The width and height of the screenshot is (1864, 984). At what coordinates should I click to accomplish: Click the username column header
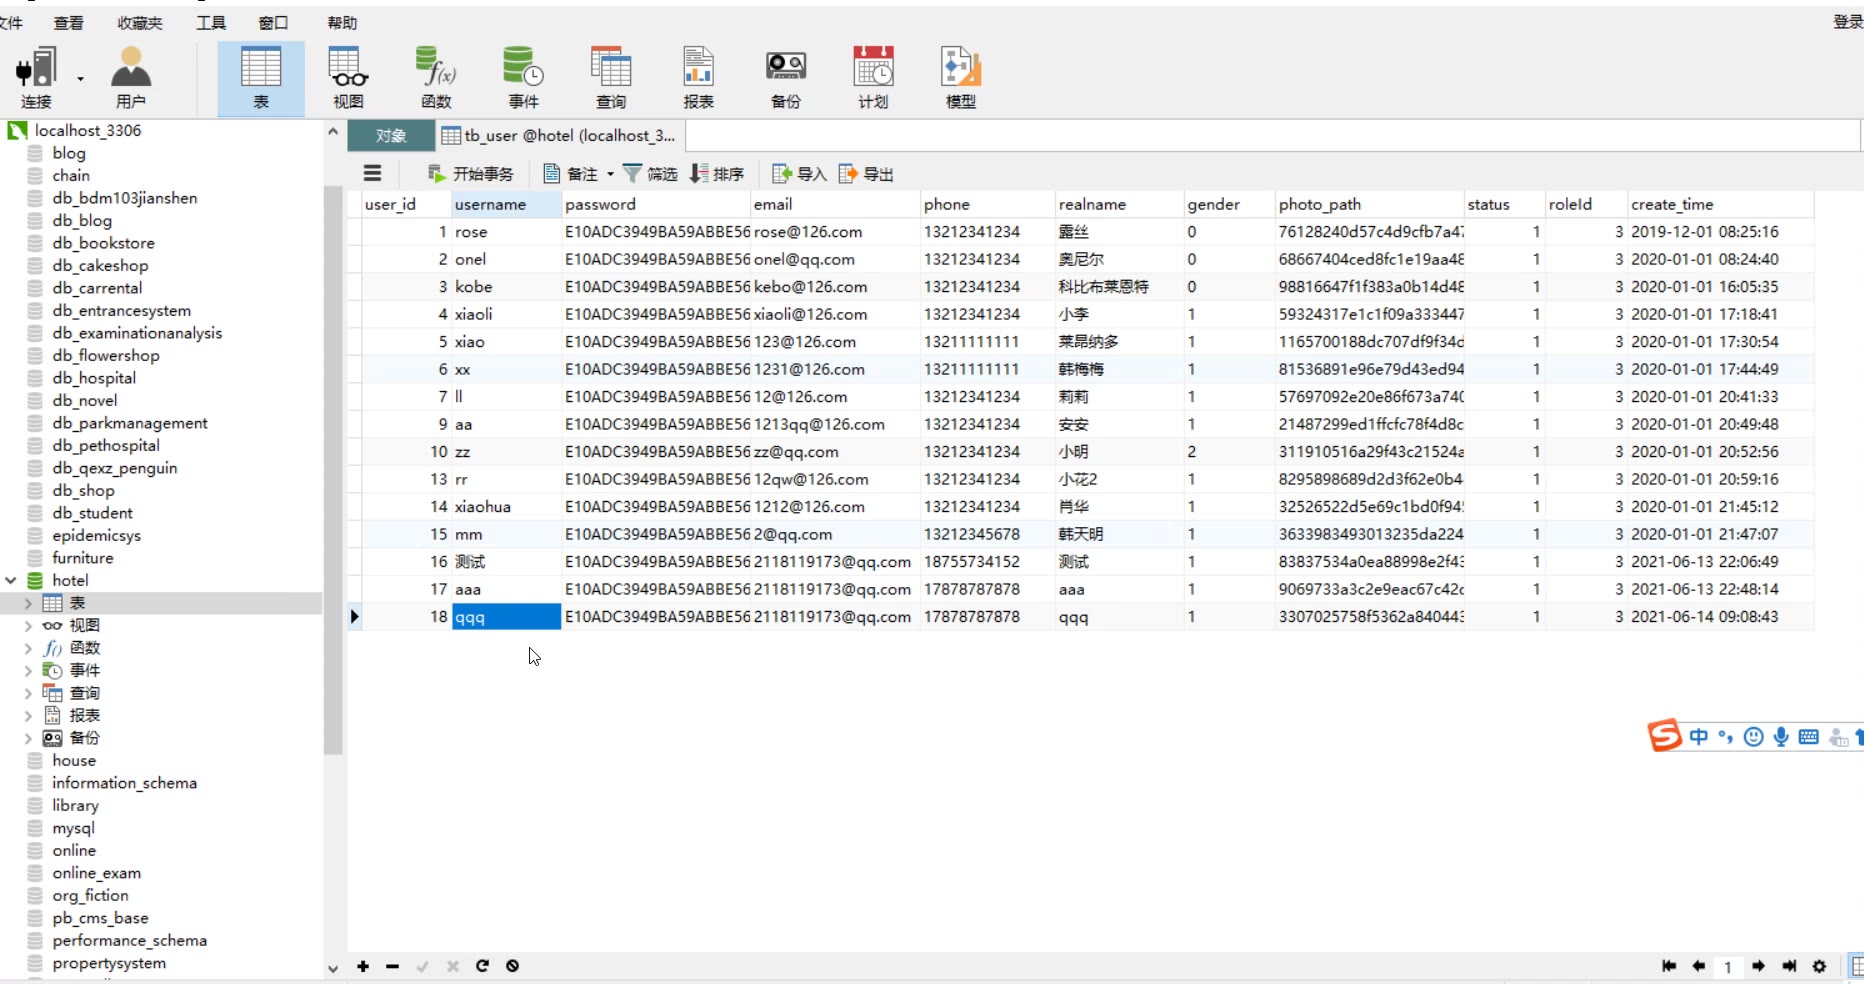pos(506,204)
